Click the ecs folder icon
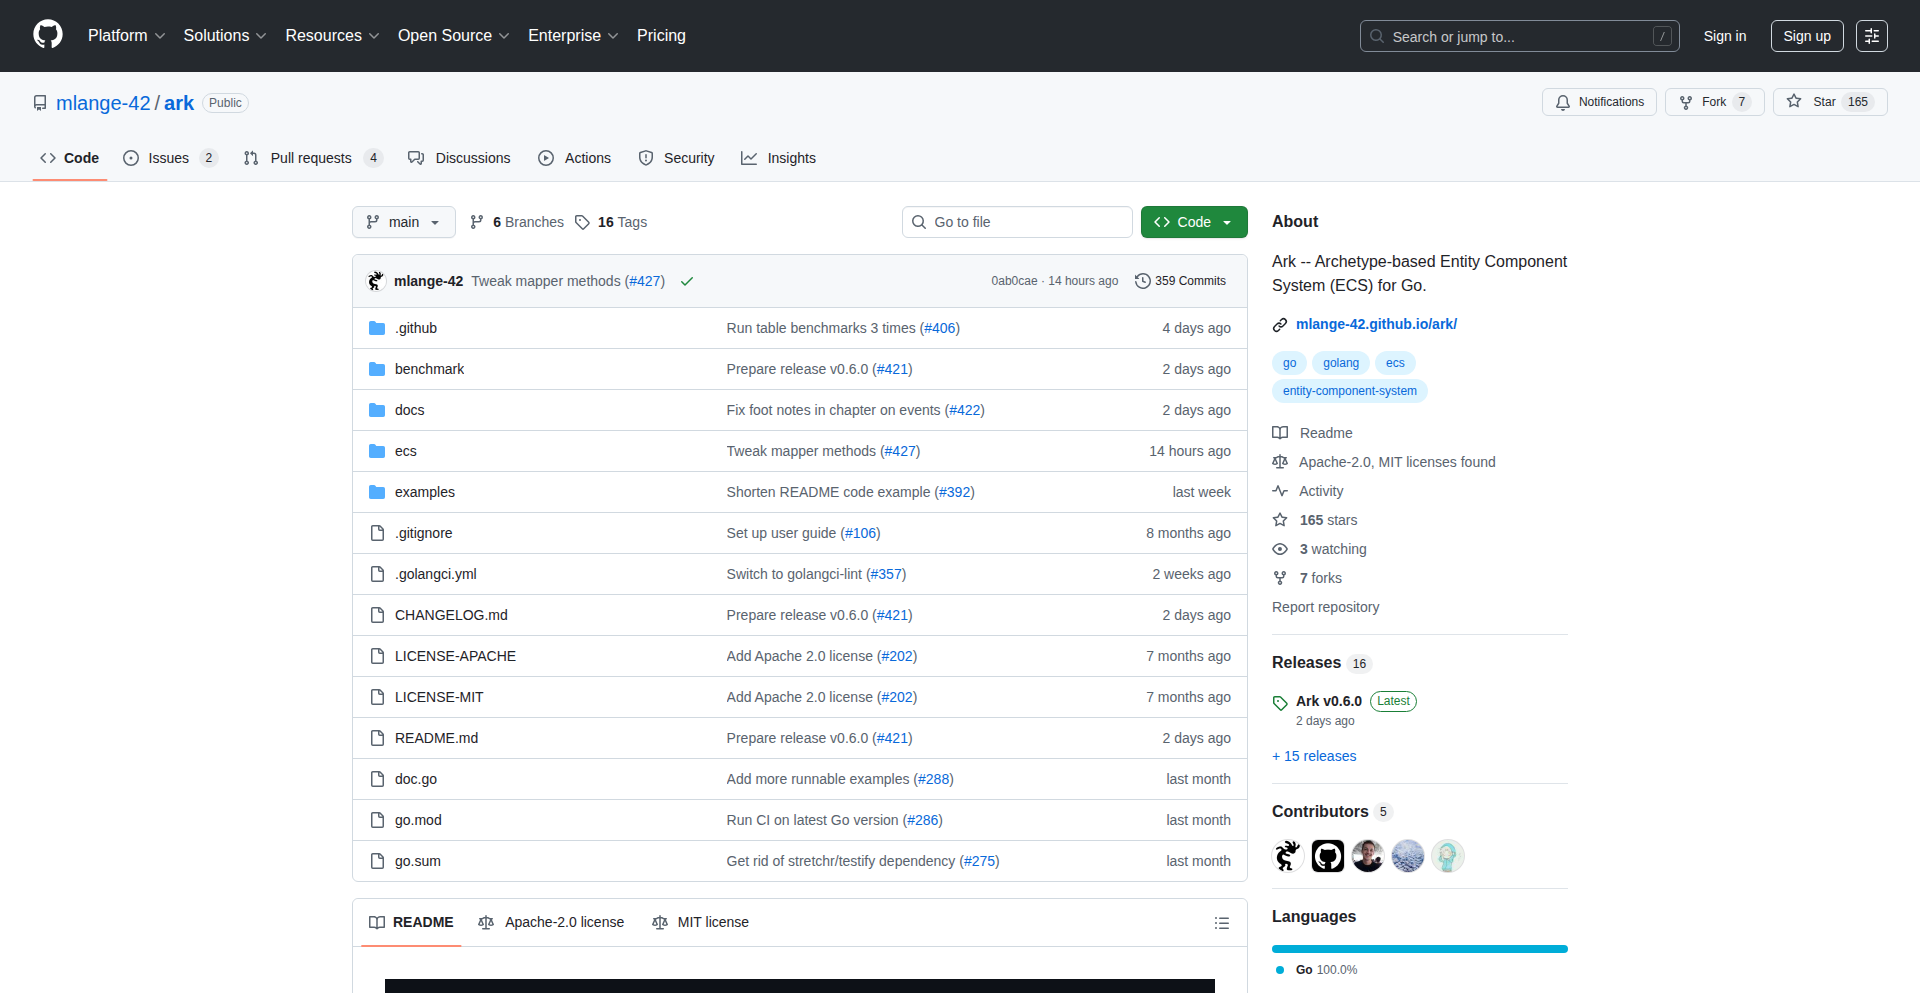The height and width of the screenshot is (993, 1920). point(377,451)
